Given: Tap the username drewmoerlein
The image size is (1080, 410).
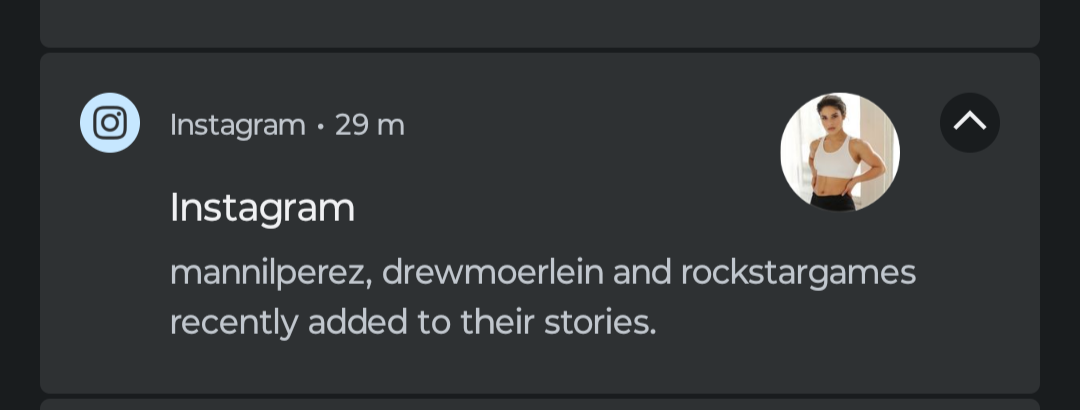Looking at the screenshot, I should click(493, 271).
